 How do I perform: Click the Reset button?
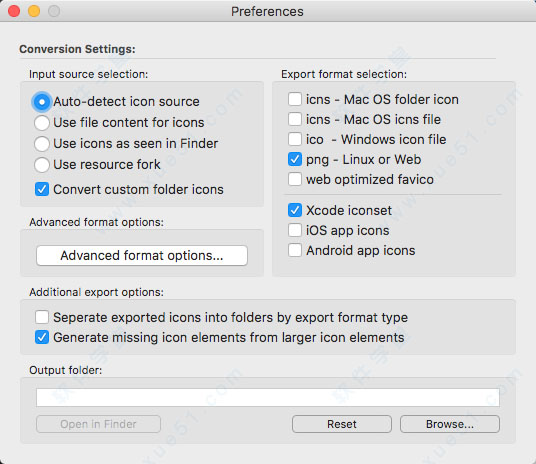(342, 424)
